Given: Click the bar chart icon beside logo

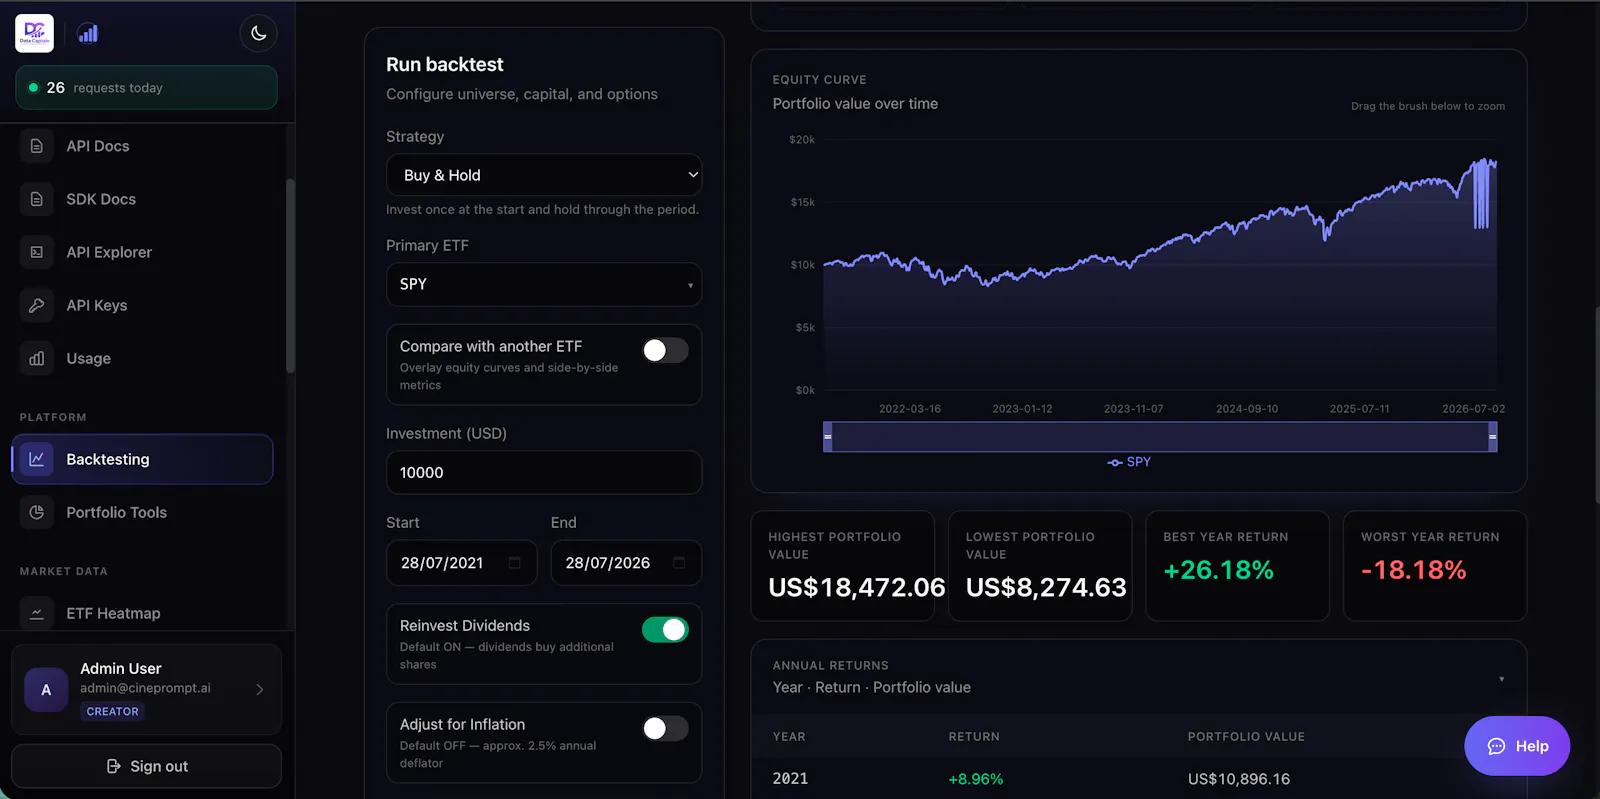Looking at the screenshot, I should (x=89, y=33).
